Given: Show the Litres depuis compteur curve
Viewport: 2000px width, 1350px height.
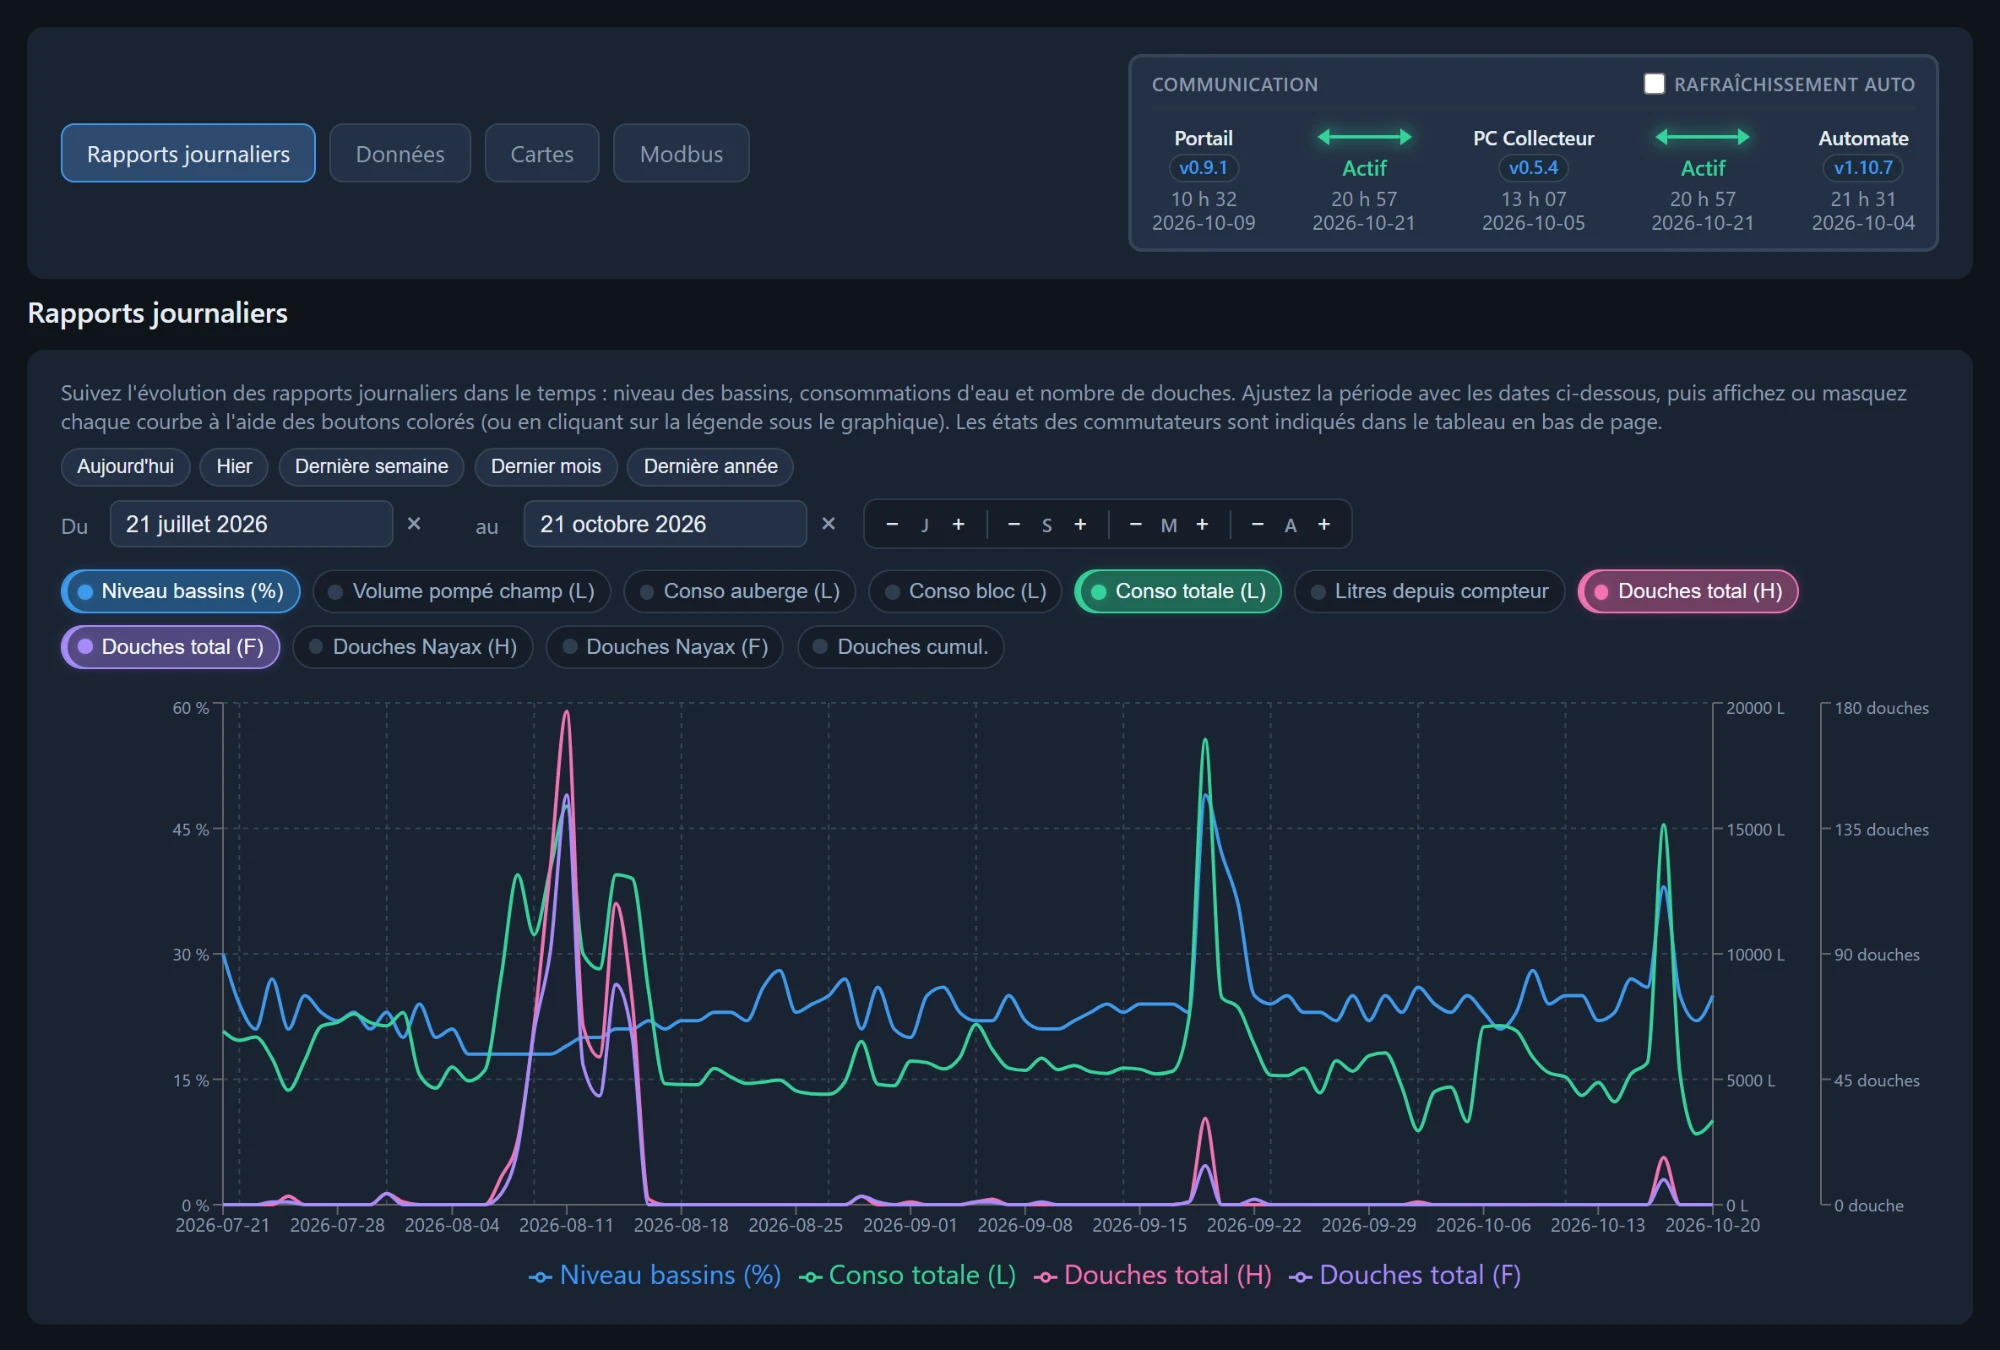Looking at the screenshot, I should [x=1429, y=591].
